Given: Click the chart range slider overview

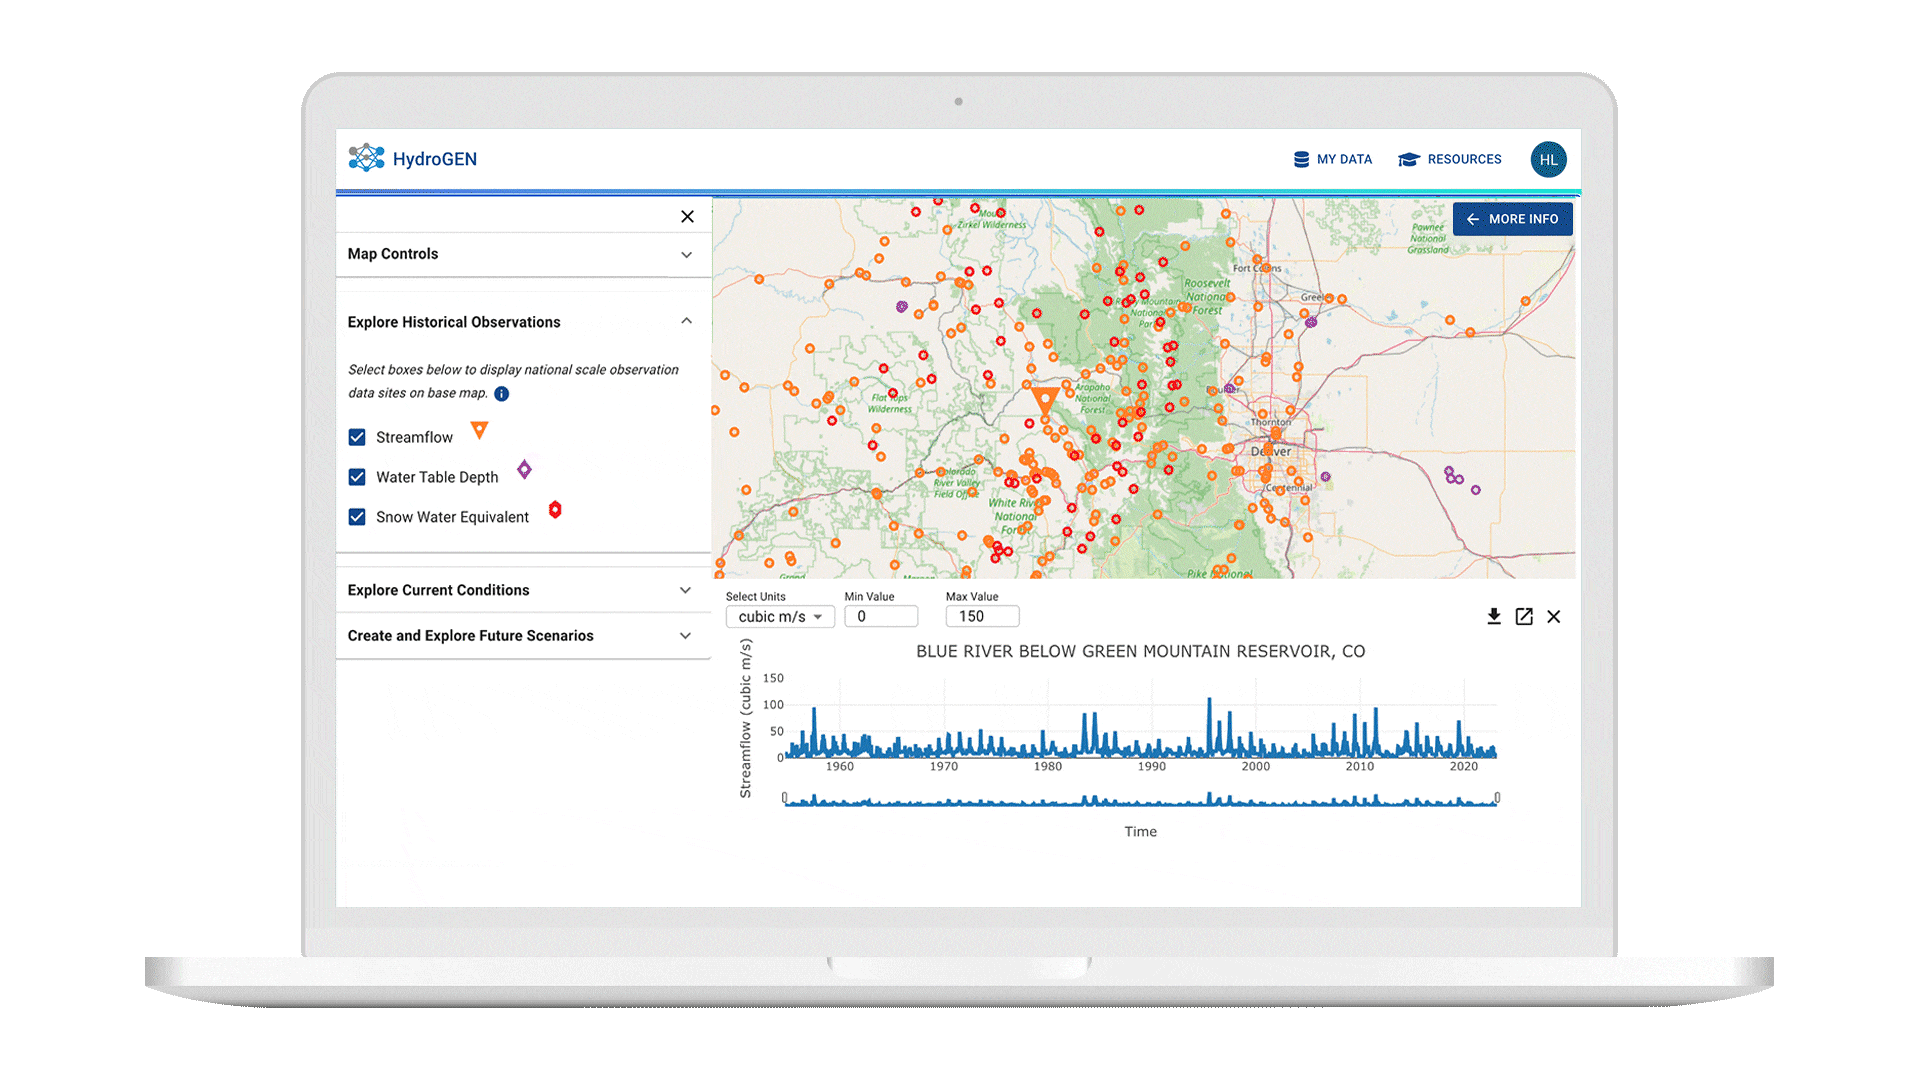Looking at the screenshot, I should tap(1141, 798).
